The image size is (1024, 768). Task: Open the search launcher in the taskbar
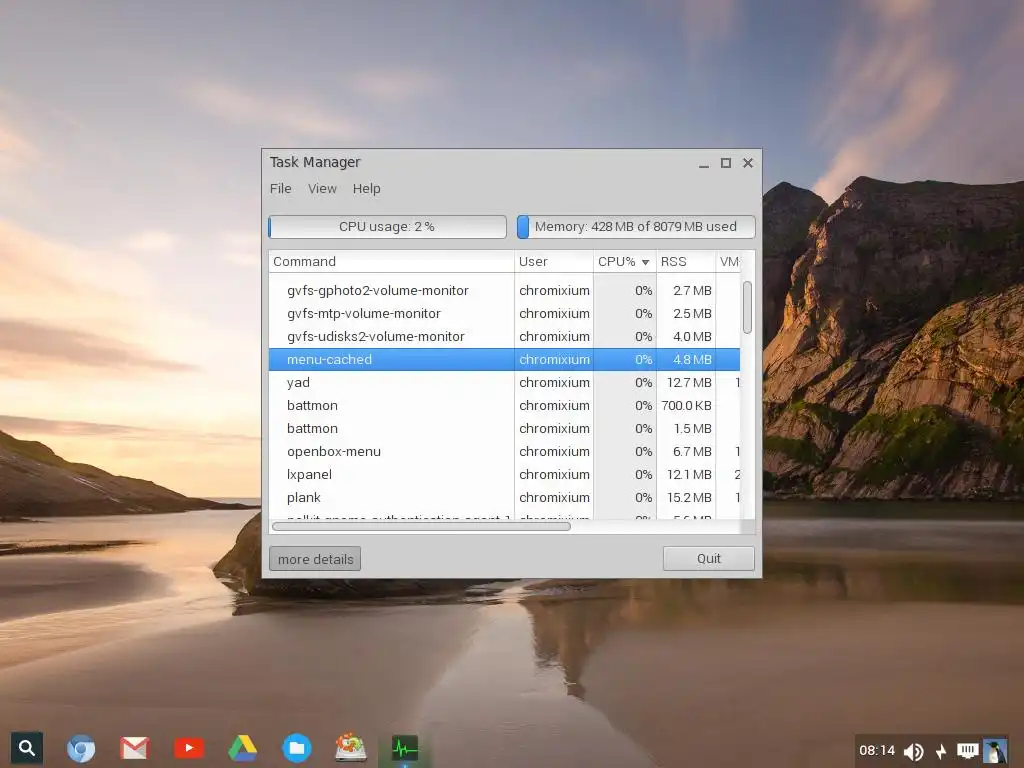pyautogui.click(x=27, y=748)
